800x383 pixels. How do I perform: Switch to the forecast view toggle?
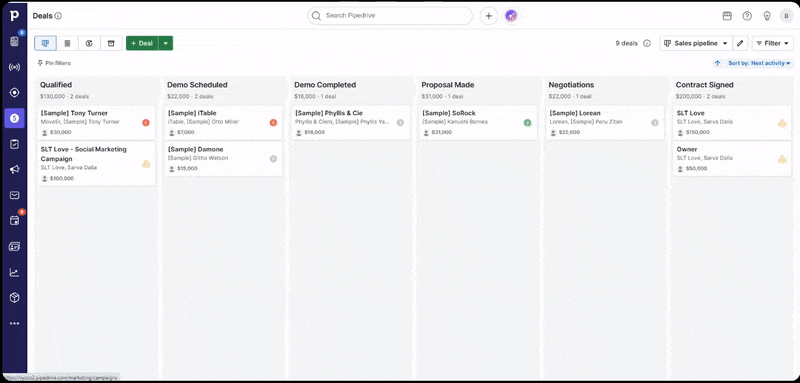tap(89, 43)
